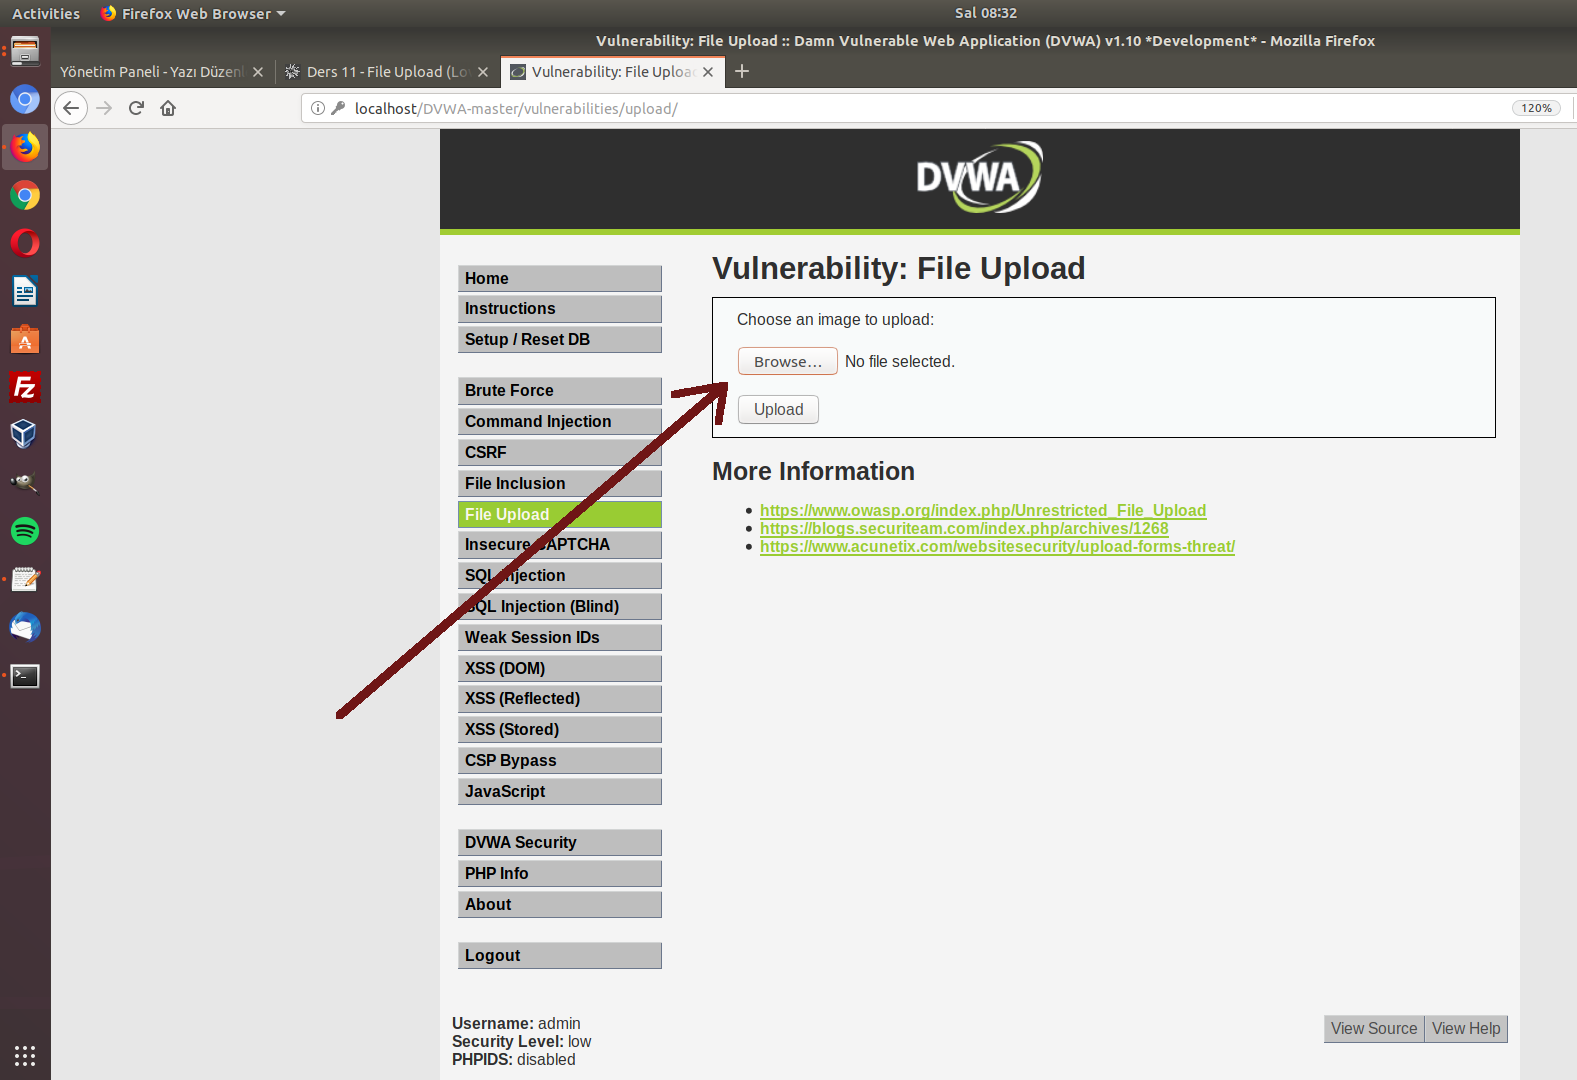Open Files manager from the dock
The height and width of the screenshot is (1080, 1577).
pyautogui.click(x=25, y=51)
